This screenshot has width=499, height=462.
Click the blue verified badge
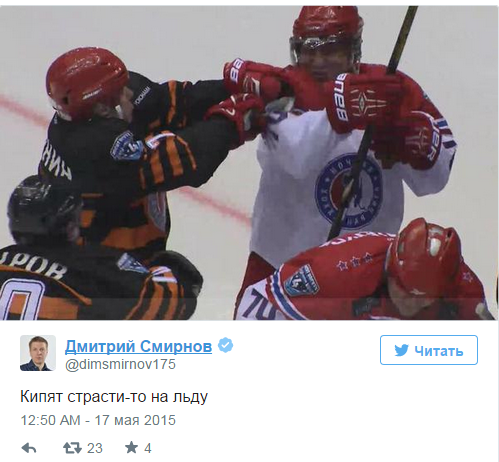pyautogui.click(x=226, y=346)
